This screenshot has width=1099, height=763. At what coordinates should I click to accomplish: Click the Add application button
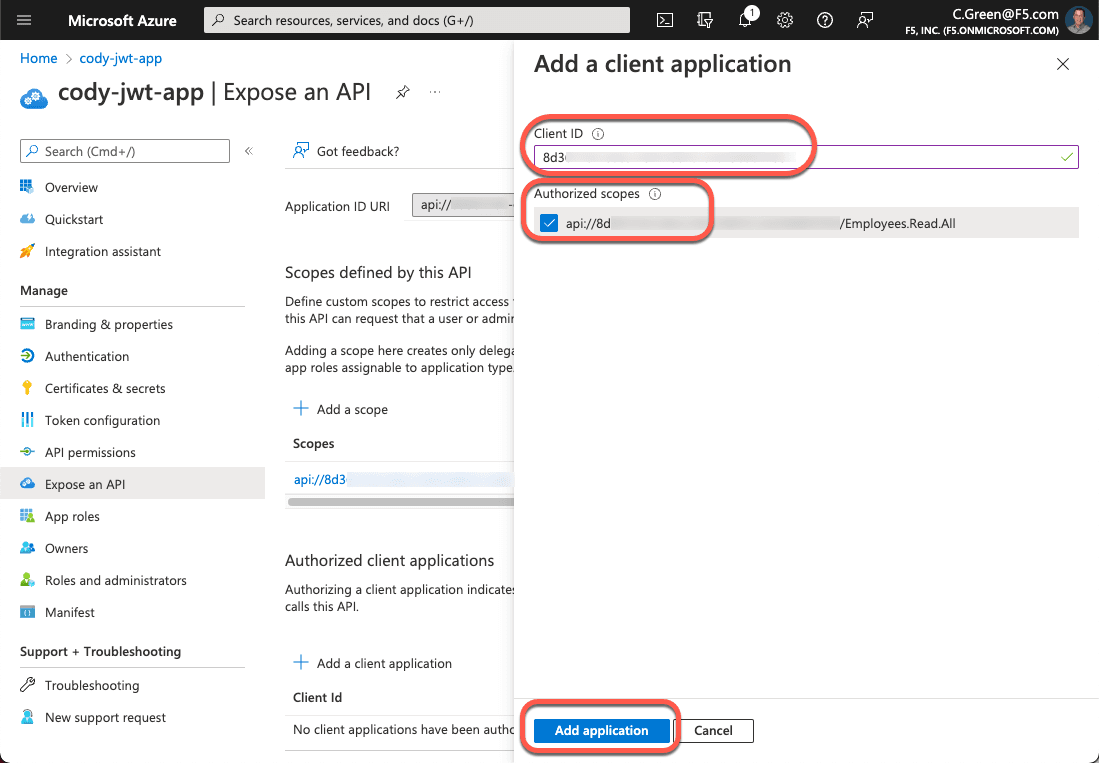600,730
